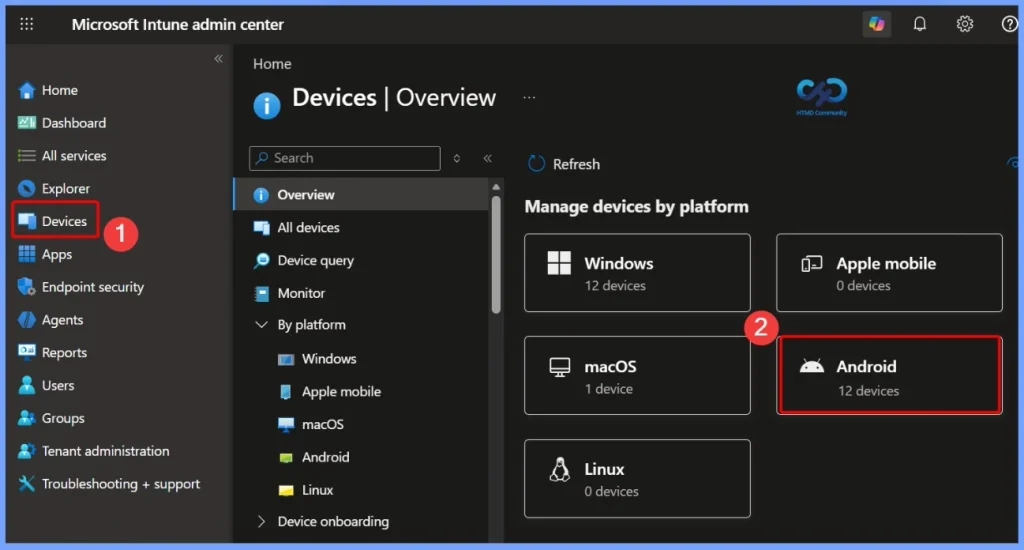The image size is (1024, 550).
Task: Collapse the left navigation sidebar
Action: click(218, 59)
